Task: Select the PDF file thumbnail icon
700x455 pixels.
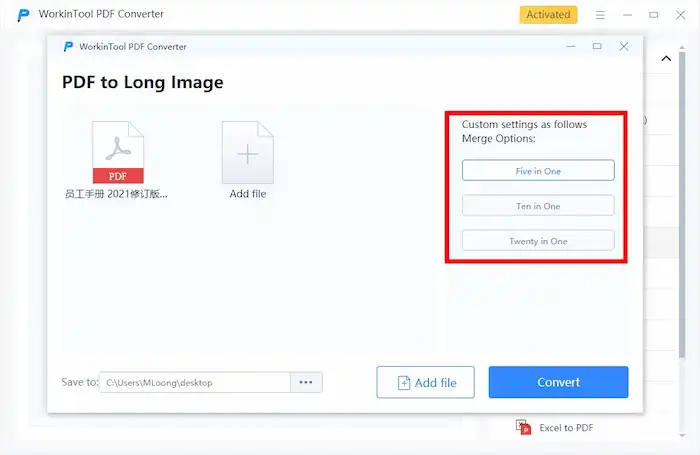Action: click(118, 152)
